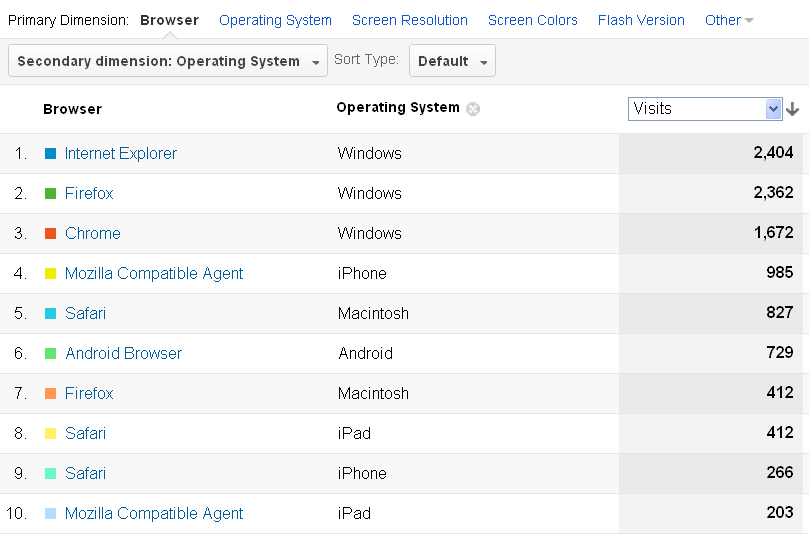This screenshot has height=539, width=809.
Task: Open the Chrome browser link
Action: 93,233
